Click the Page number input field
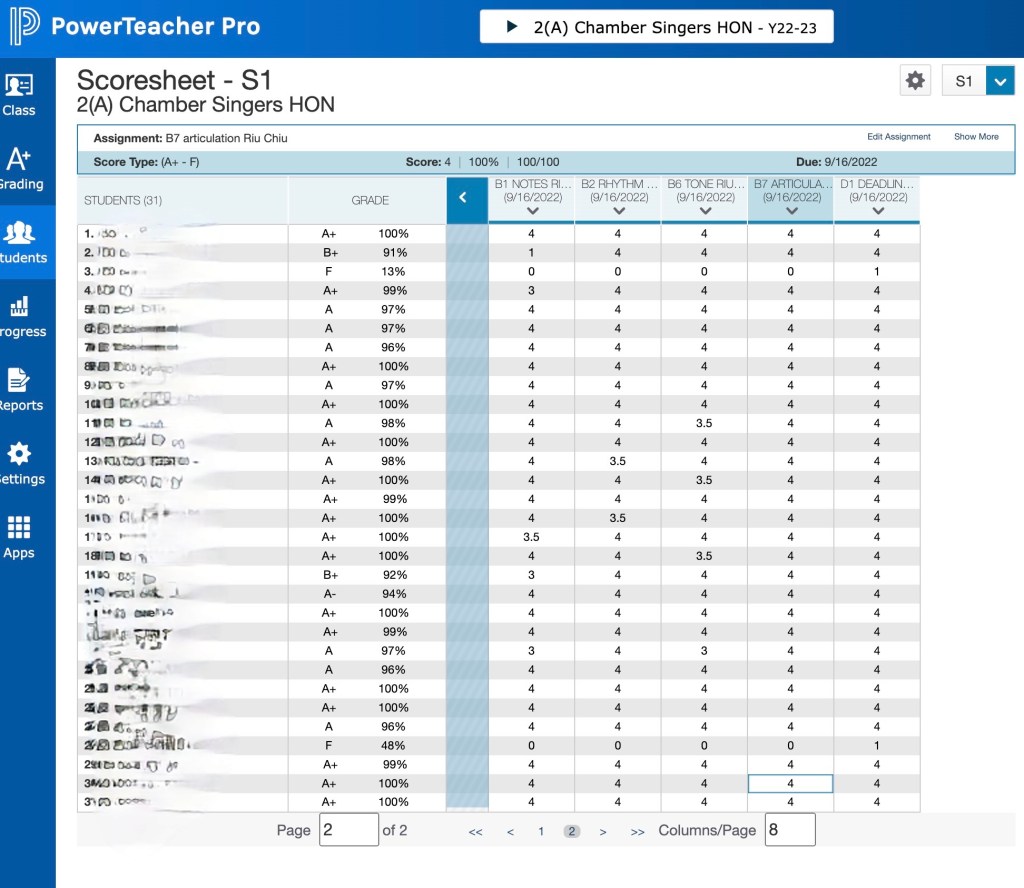This screenshot has width=1024, height=888. tap(348, 830)
